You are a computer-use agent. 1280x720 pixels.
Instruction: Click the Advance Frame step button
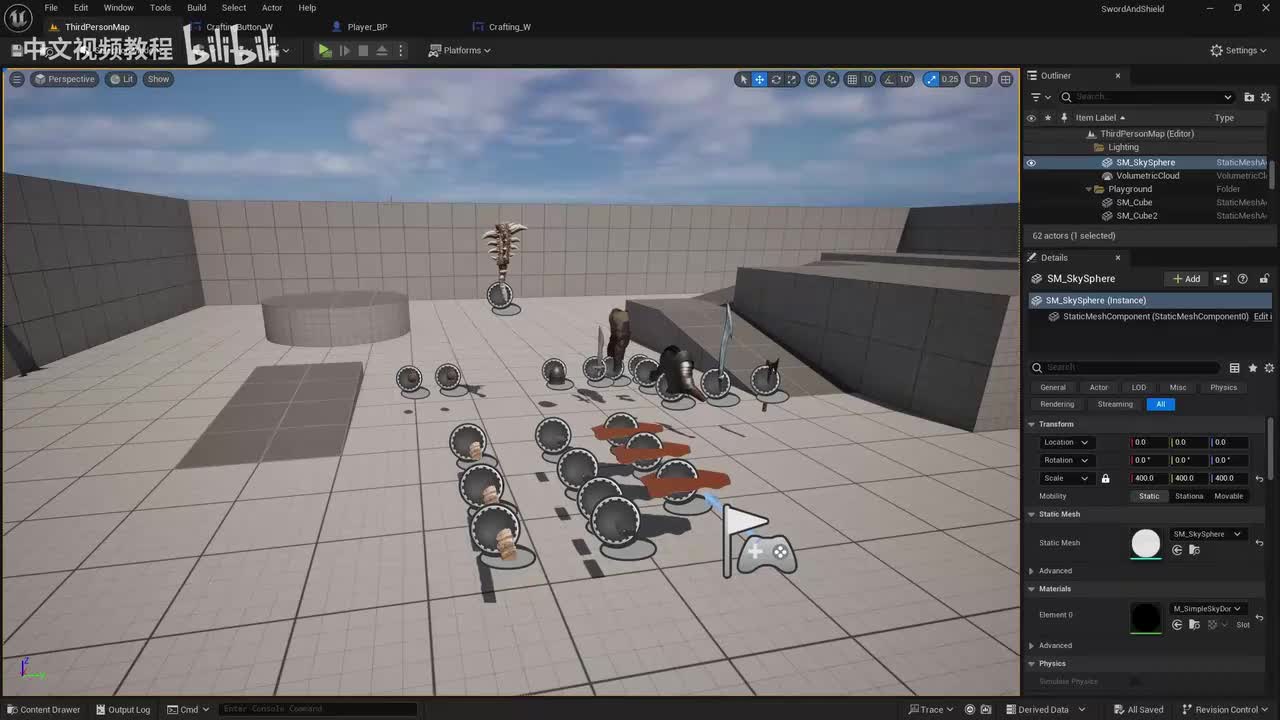point(345,50)
